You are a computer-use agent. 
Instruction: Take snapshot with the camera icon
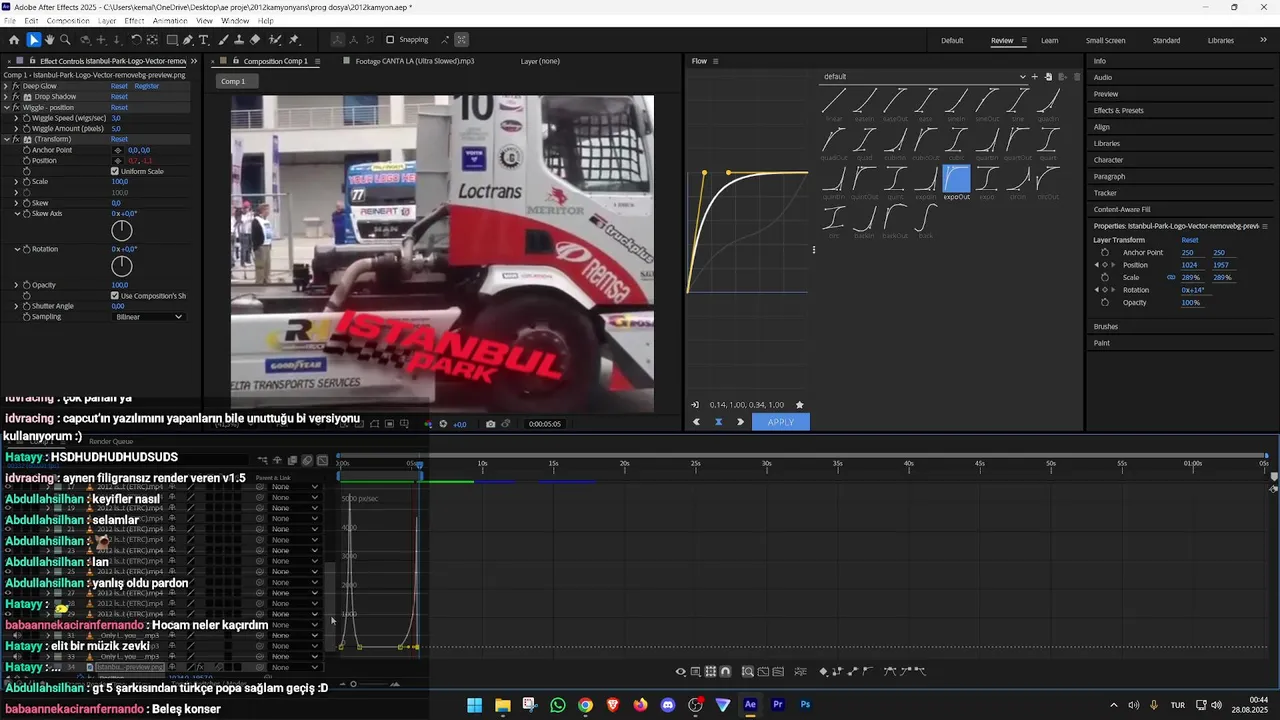pyautogui.click(x=490, y=424)
